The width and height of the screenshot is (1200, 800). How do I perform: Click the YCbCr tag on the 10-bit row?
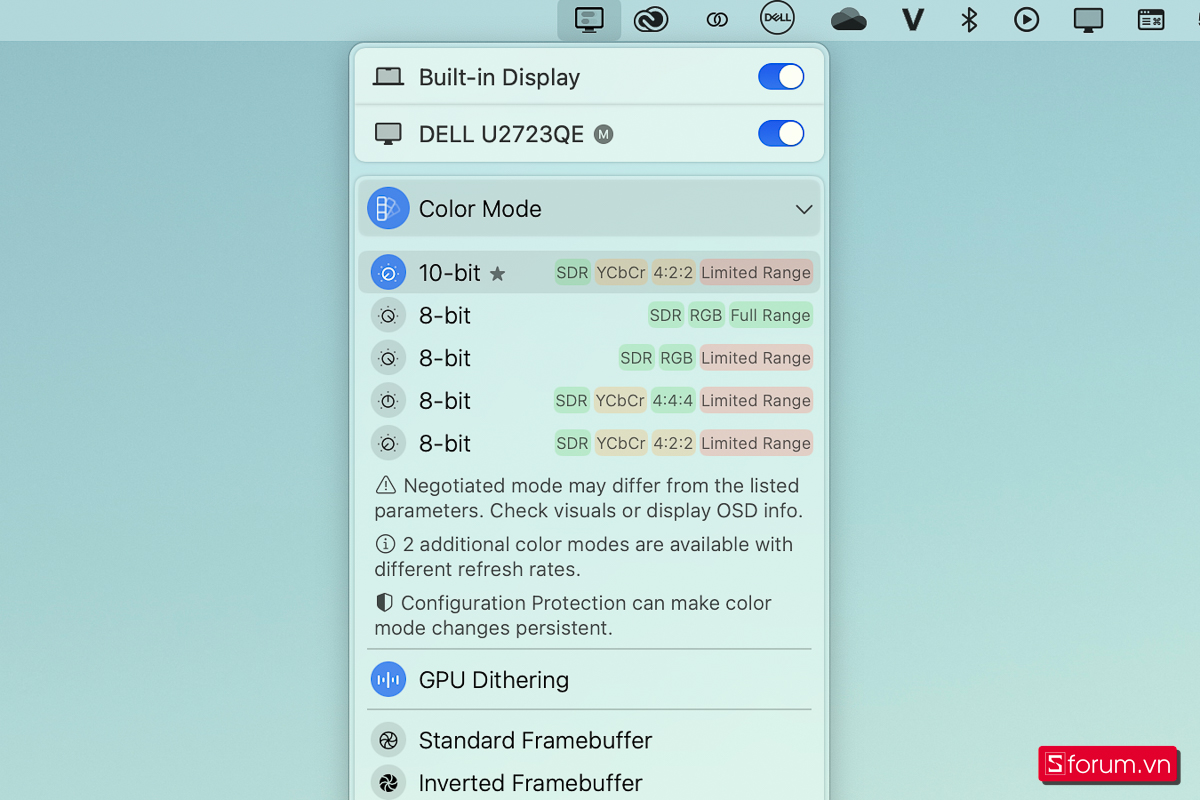coord(620,272)
